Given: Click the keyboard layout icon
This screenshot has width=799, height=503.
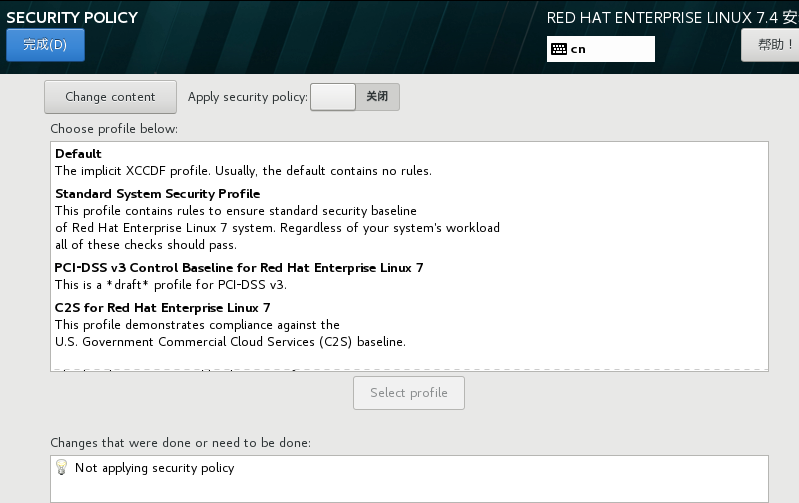Looking at the screenshot, I should pyautogui.click(x=559, y=49).
